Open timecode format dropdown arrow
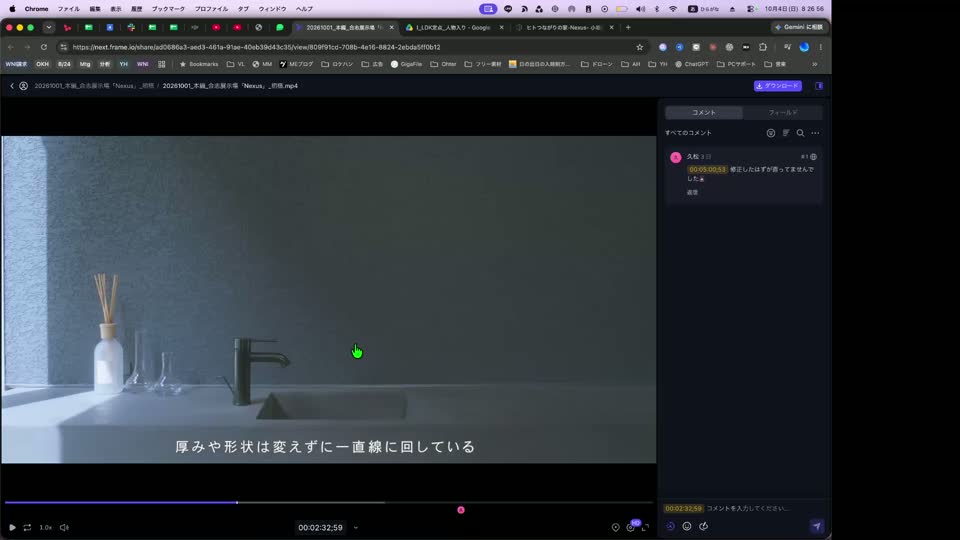The height and width of the screenshot is (540, 960). 356,528
